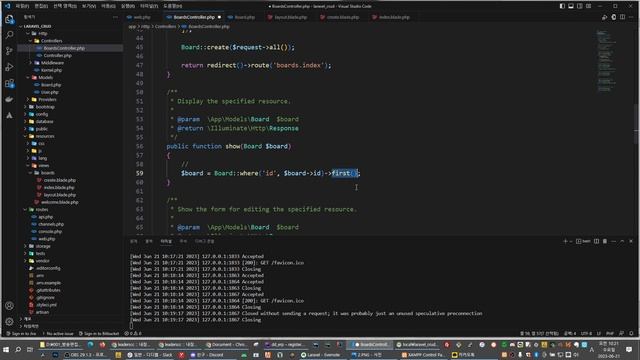Open artisan file in file tree
The image size is (640, 360).
click(42, 312)
